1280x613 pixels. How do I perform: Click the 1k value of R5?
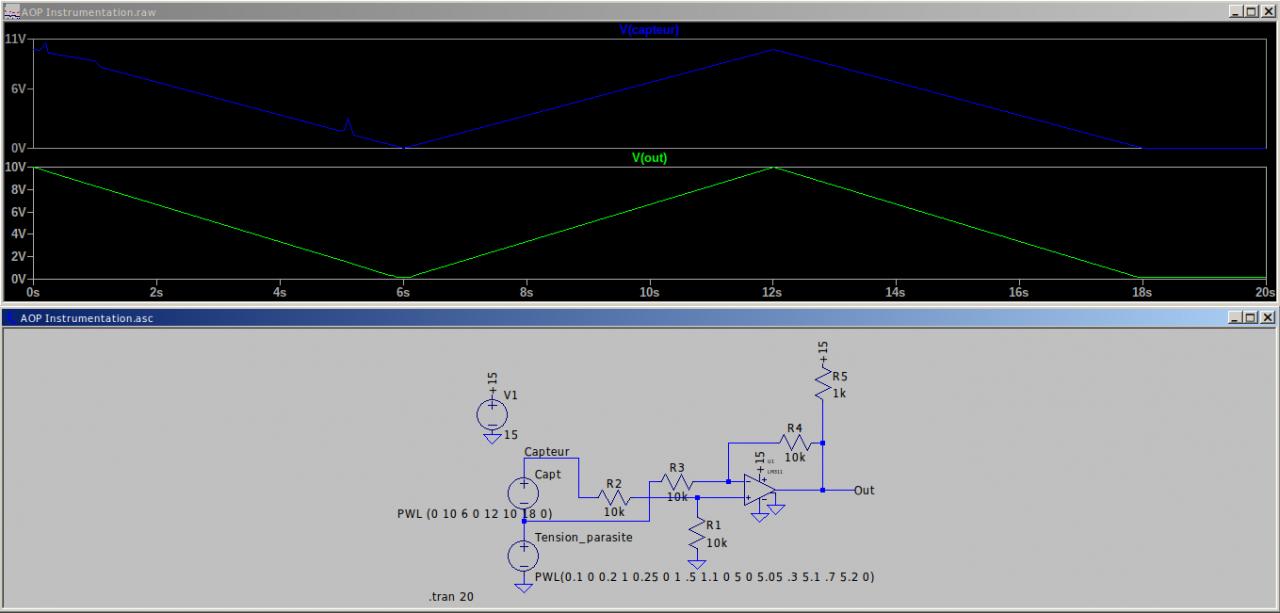coord(839,393)
